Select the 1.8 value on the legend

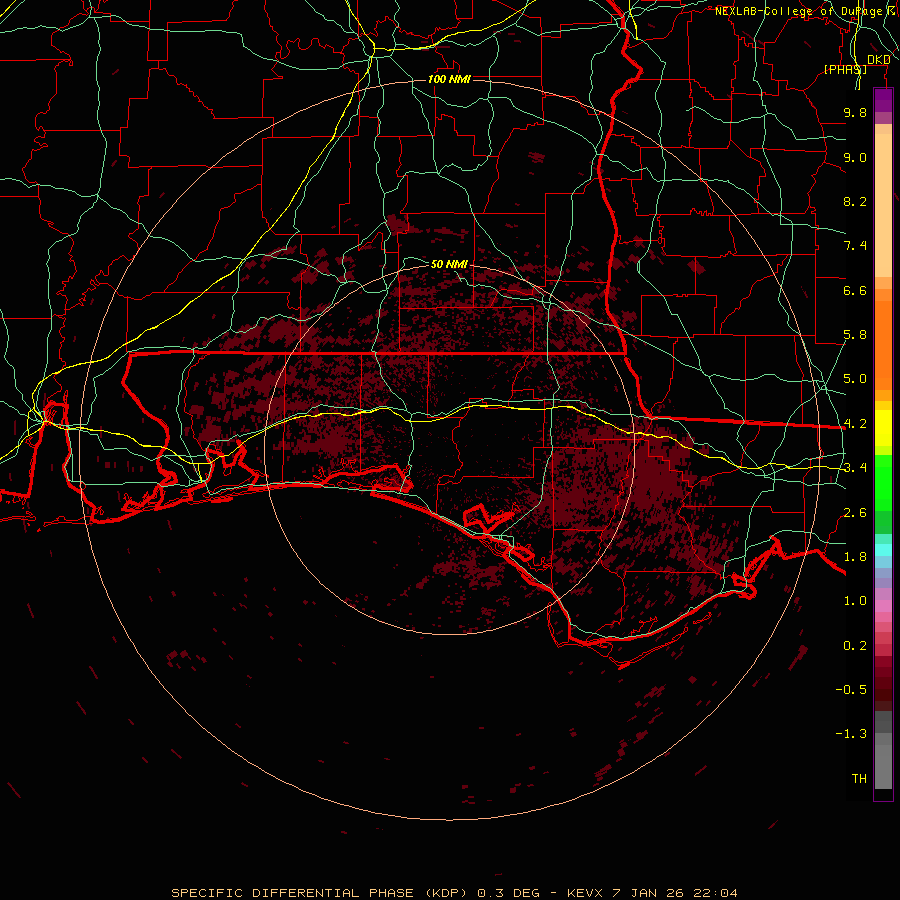pos(855,557)
